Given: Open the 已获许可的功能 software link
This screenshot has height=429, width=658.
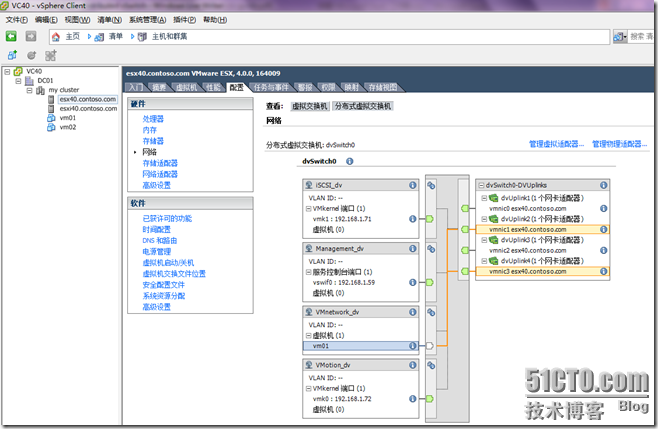Looking at the screenshot, I should (x=167, y=218).
